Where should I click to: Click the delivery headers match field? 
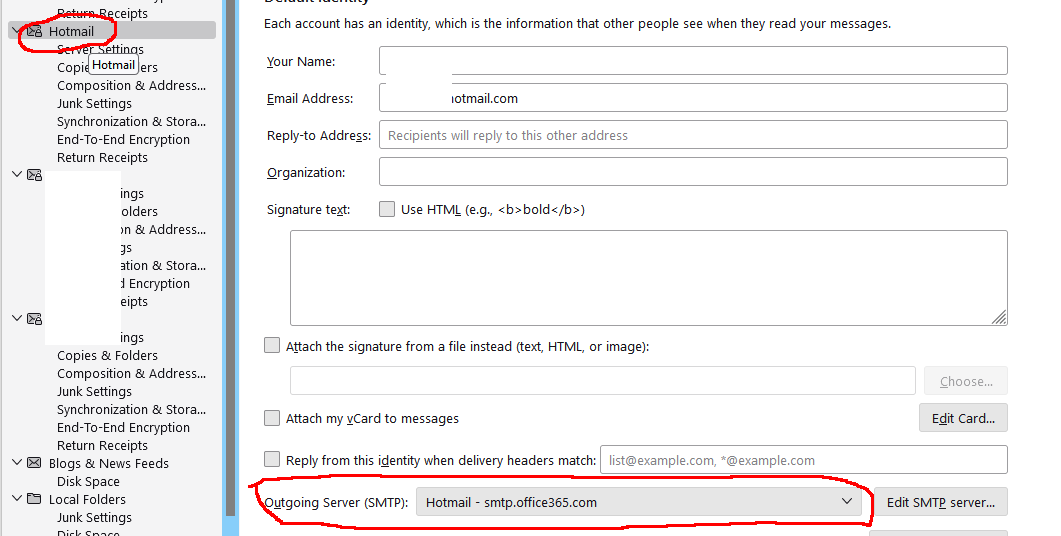coord(804,460)
